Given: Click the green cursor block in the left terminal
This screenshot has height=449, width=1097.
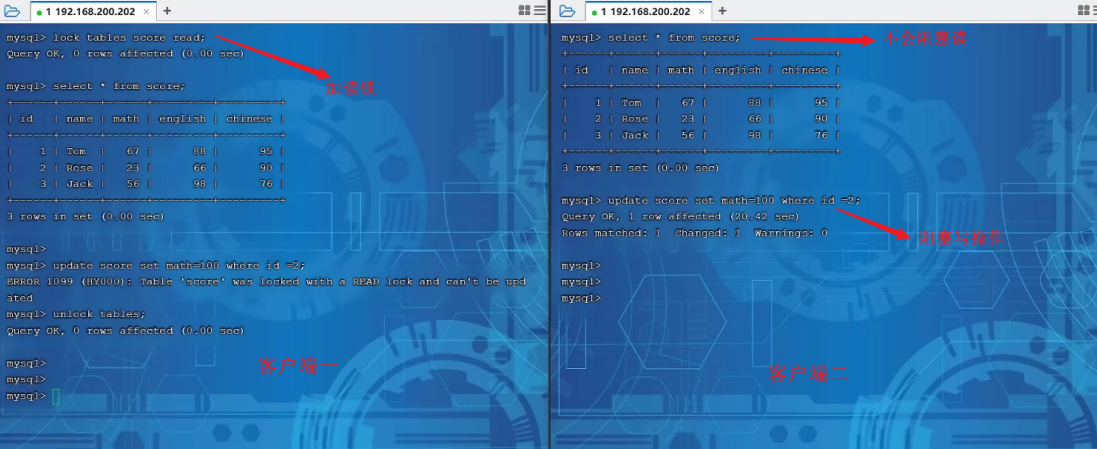Looking at the screenshot, I should (56, 397).
